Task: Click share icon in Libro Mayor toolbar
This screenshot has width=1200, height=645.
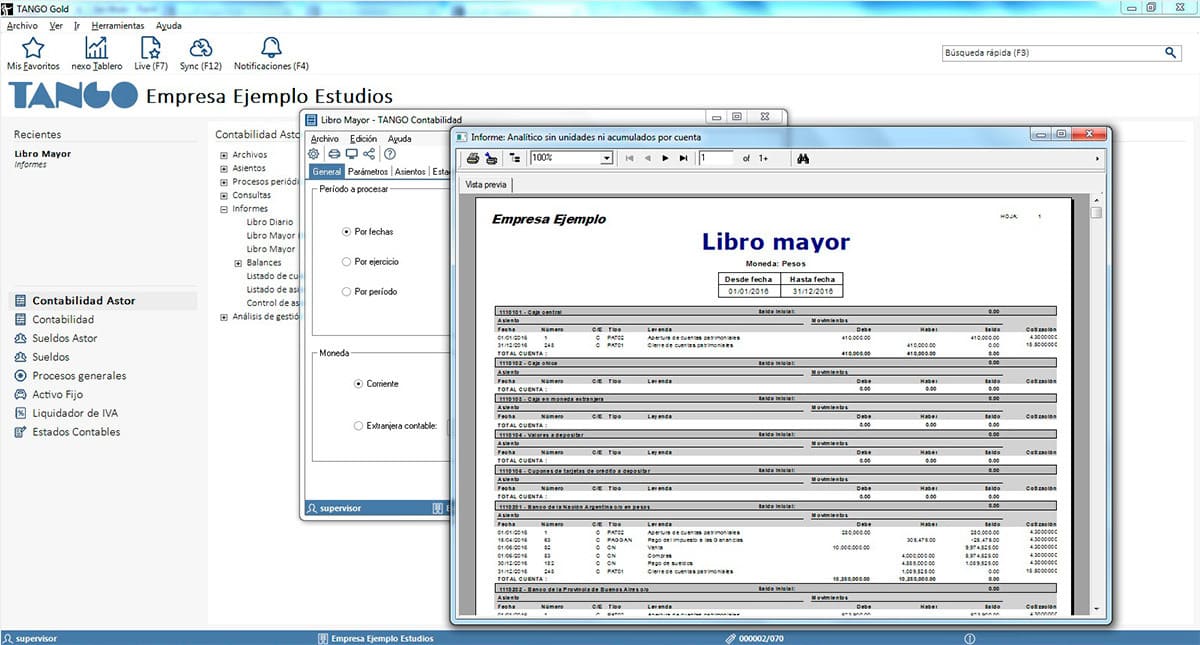Action: click(370, 154)
